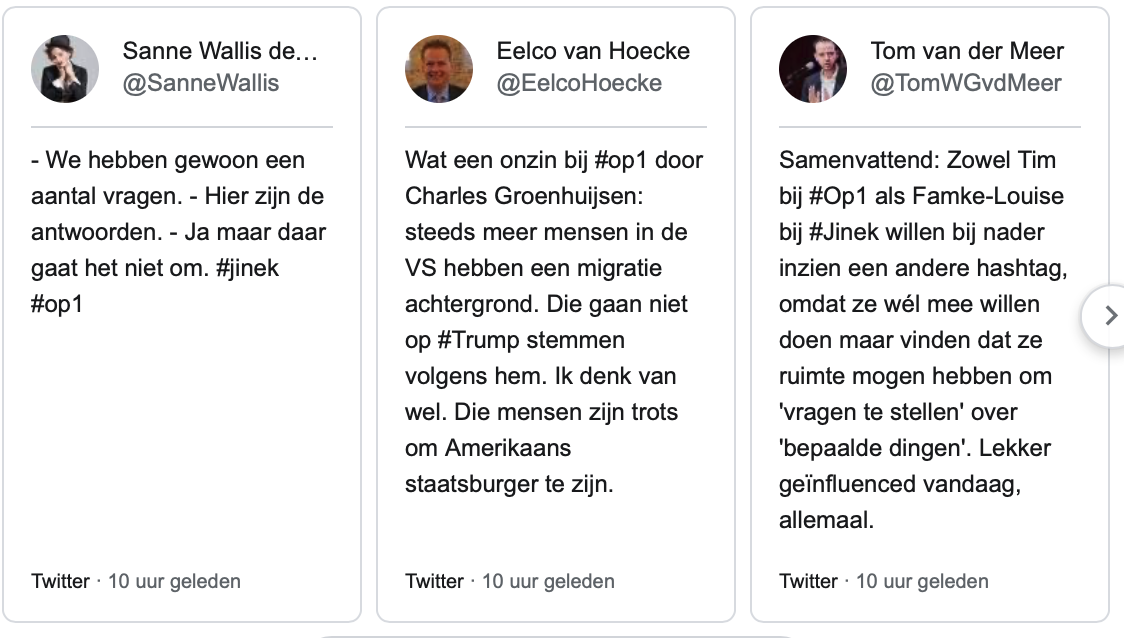Select the name Sanne Wallis de…
1124x638 pixels.
coord(220,51)
